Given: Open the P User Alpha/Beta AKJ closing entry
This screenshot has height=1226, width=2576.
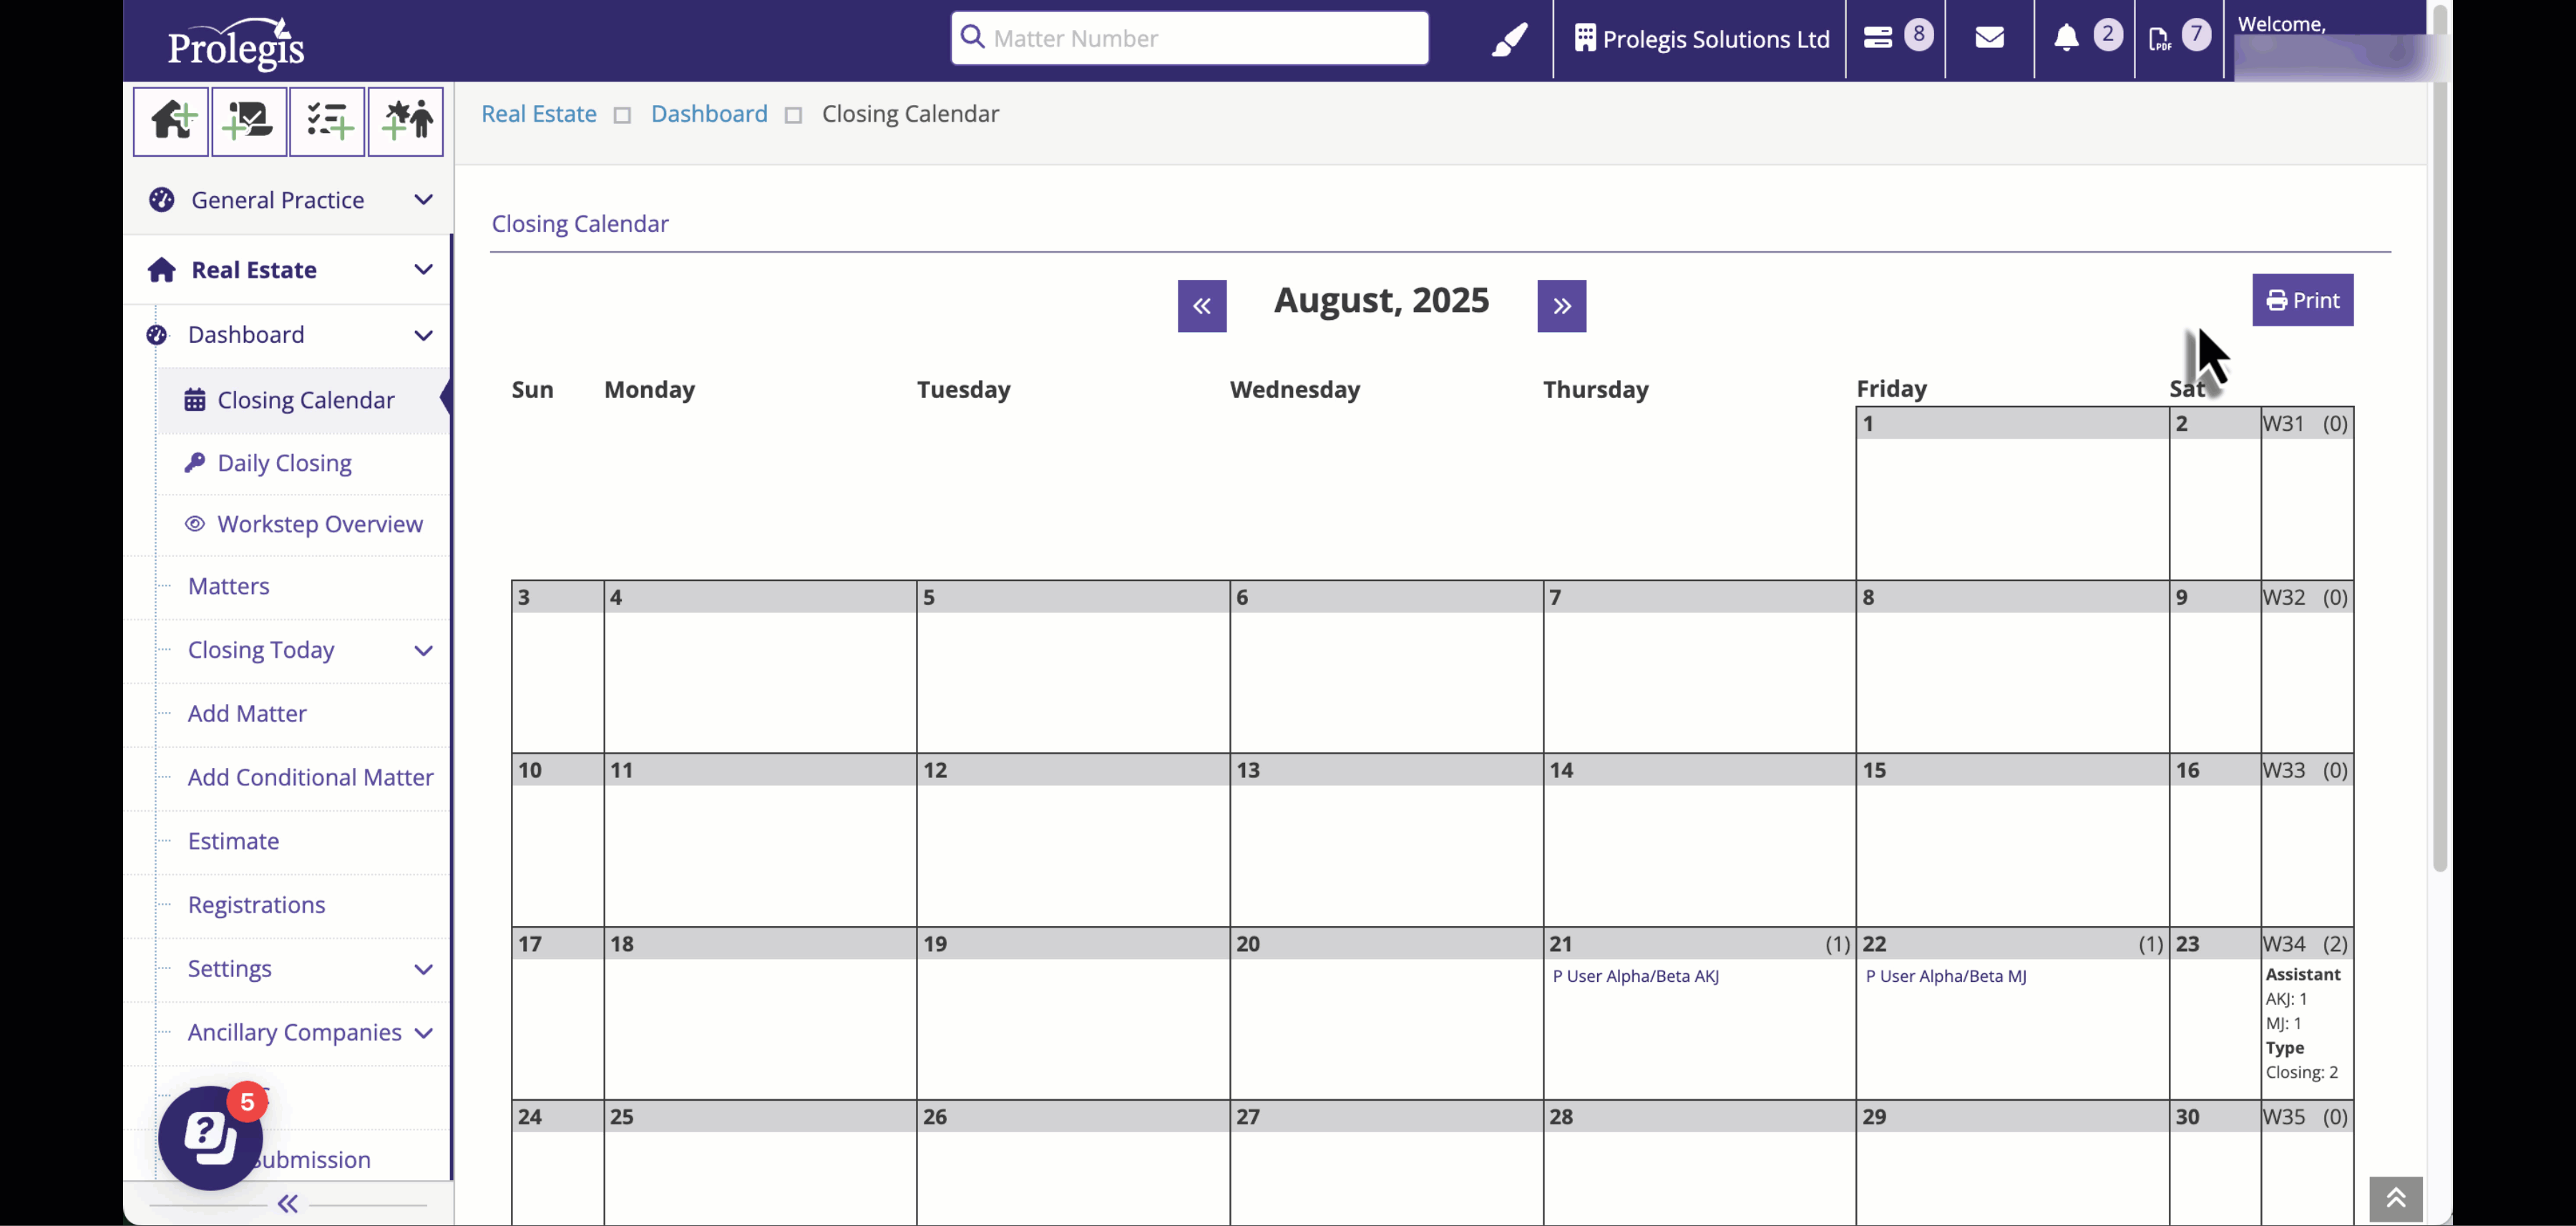Looking at the screenshot, I should 1635,976.
